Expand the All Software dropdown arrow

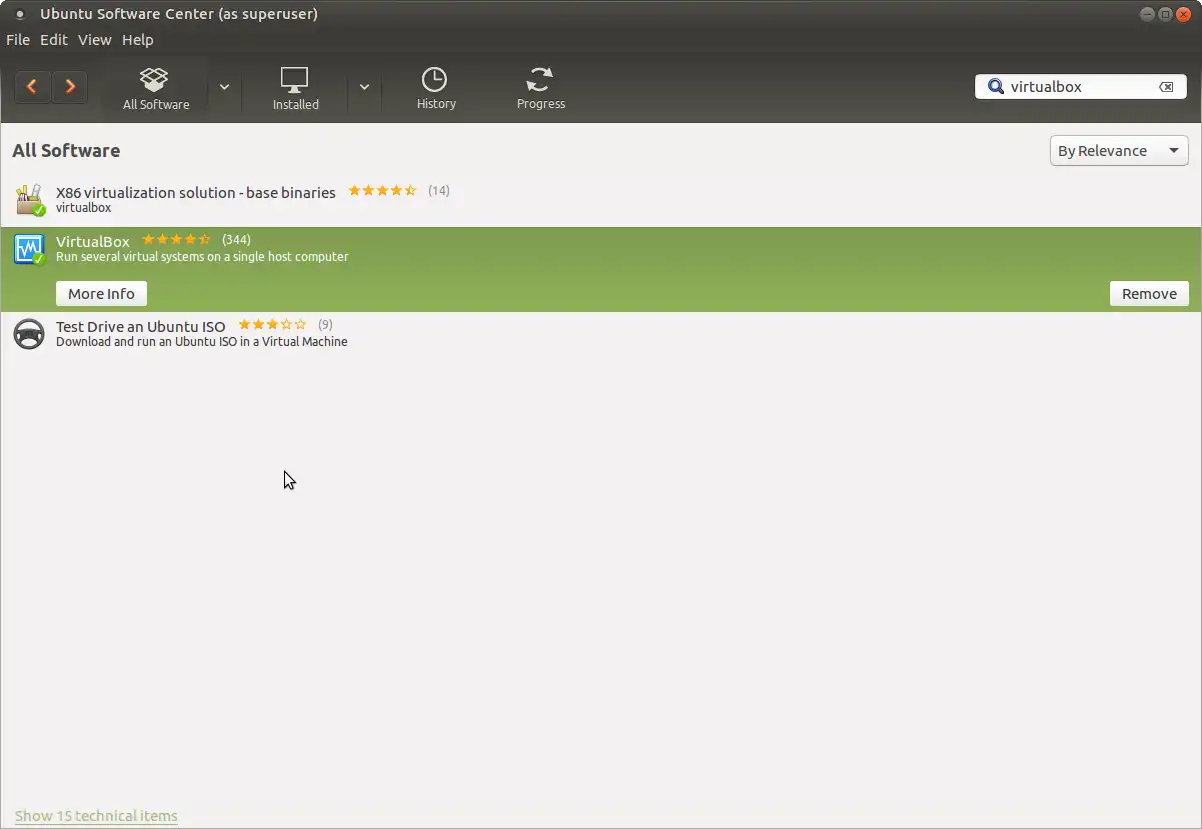tap(224, 87)
